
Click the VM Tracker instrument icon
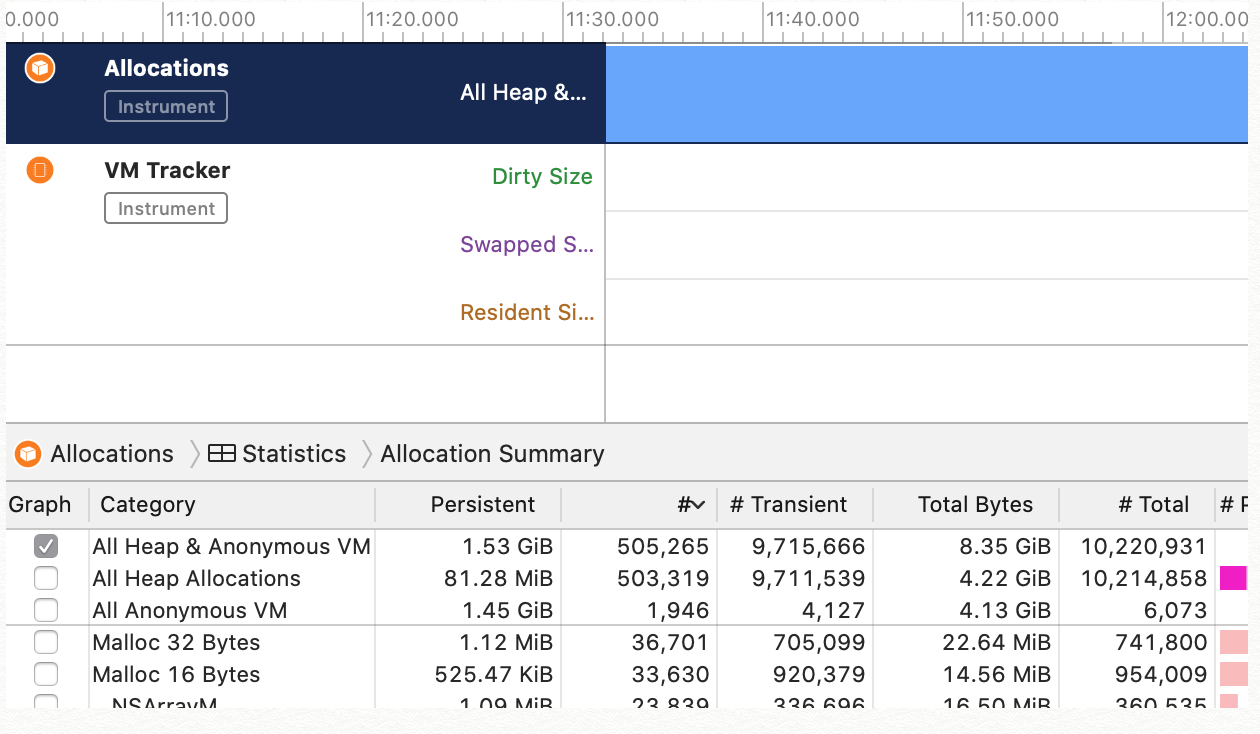click(40, 170)
